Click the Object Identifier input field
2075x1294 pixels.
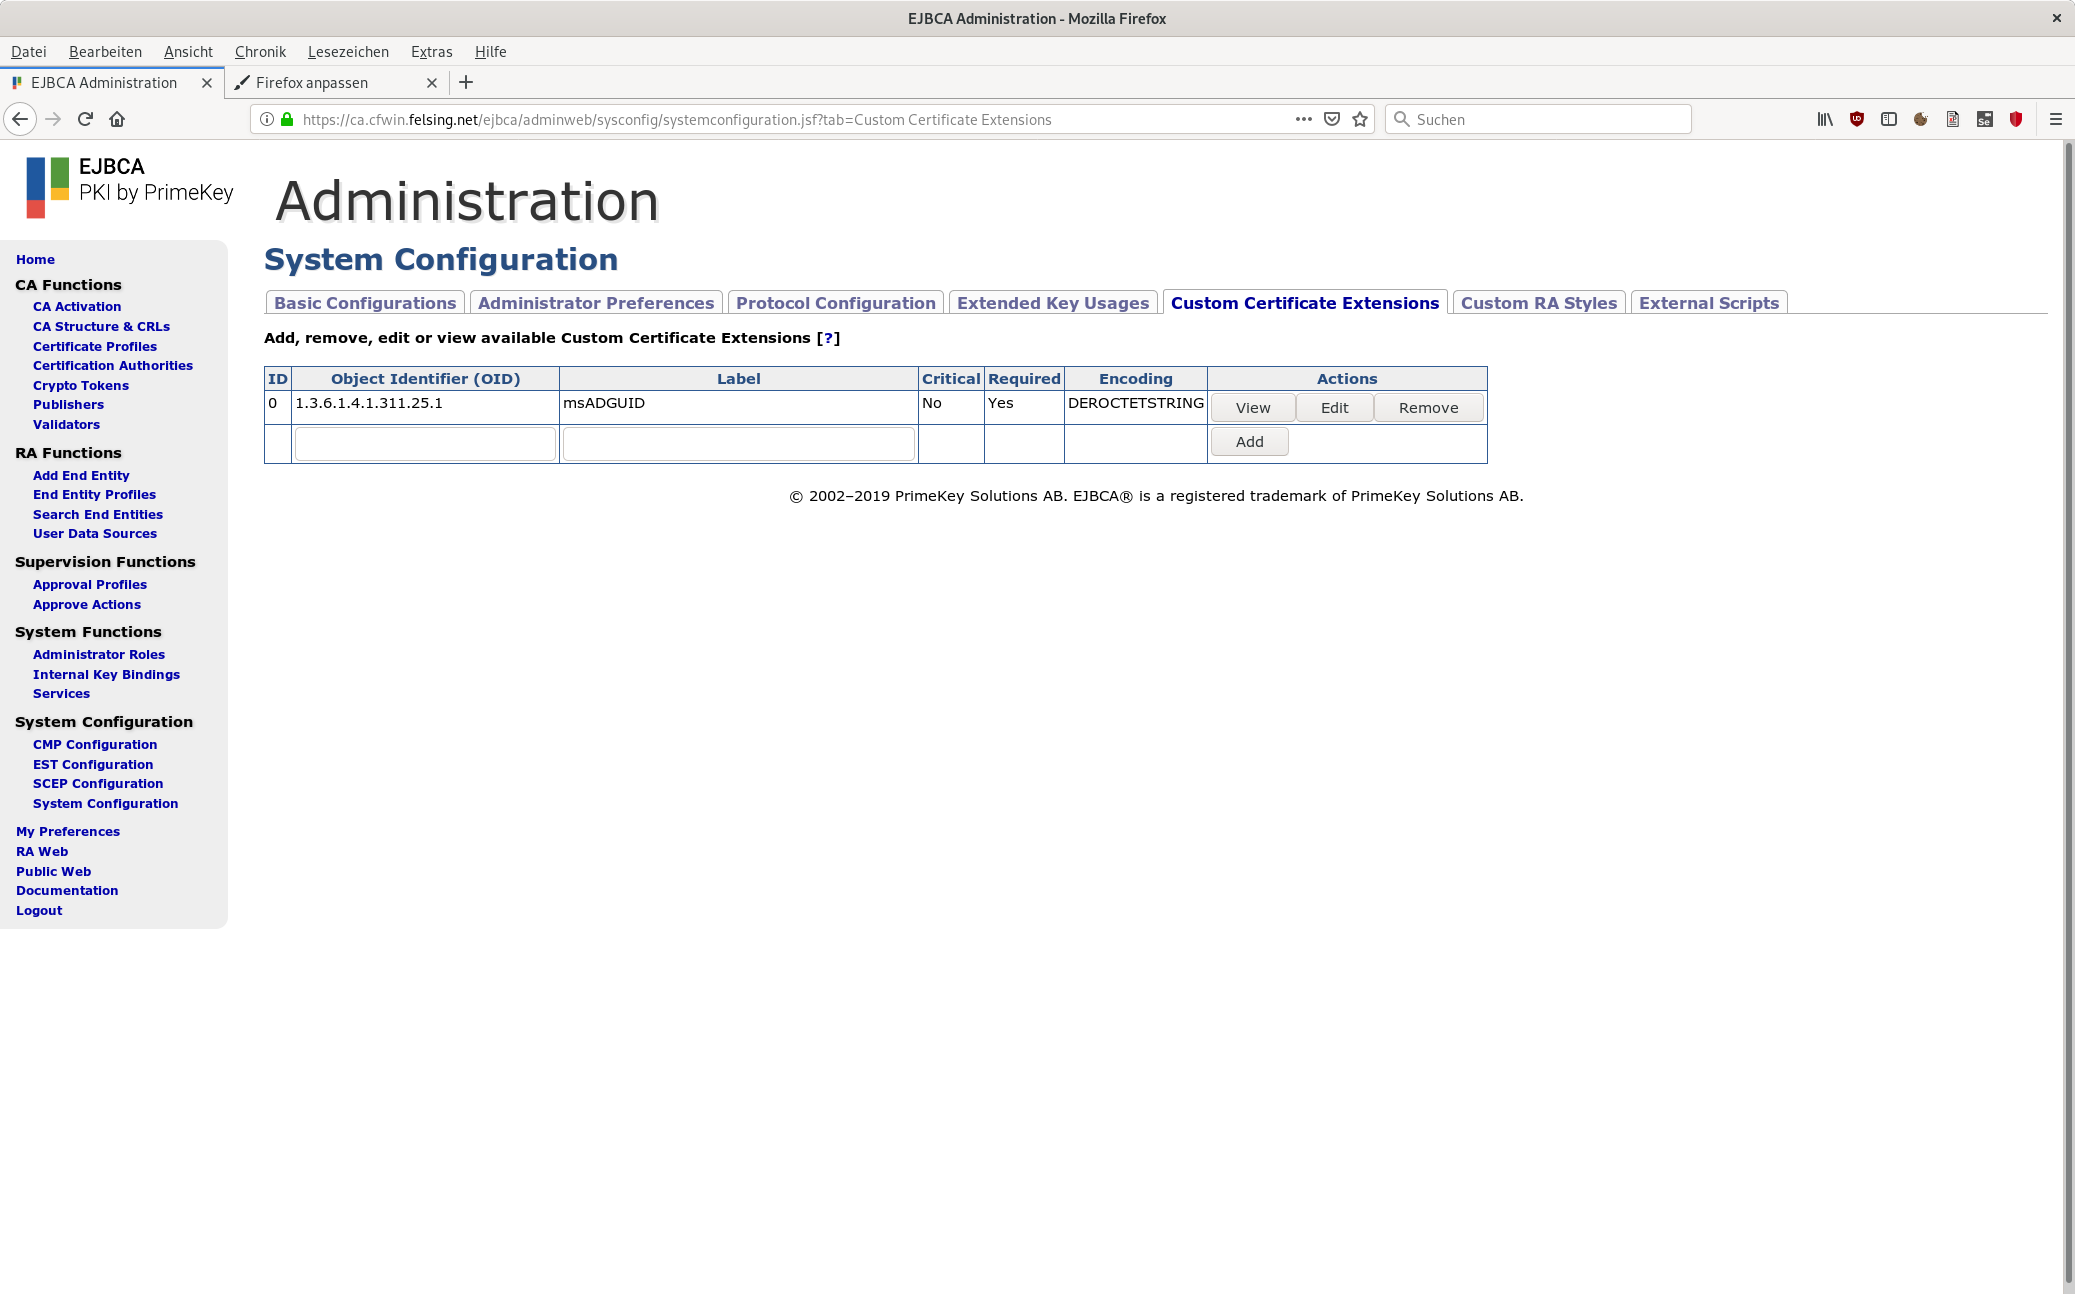tap(425, 443)
